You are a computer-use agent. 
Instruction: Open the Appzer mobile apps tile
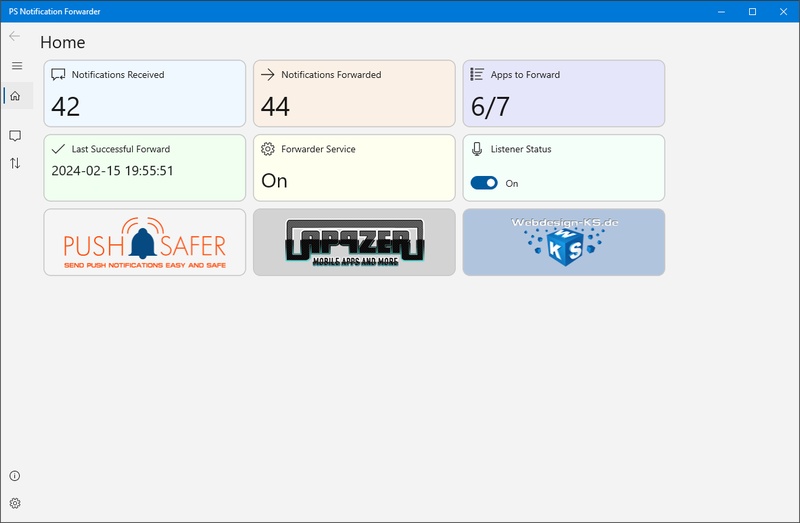(354, 242)
